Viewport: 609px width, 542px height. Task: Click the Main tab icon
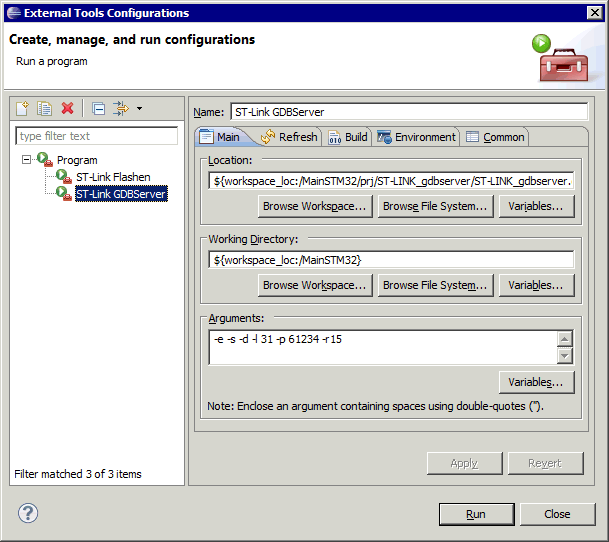point(206,137)
